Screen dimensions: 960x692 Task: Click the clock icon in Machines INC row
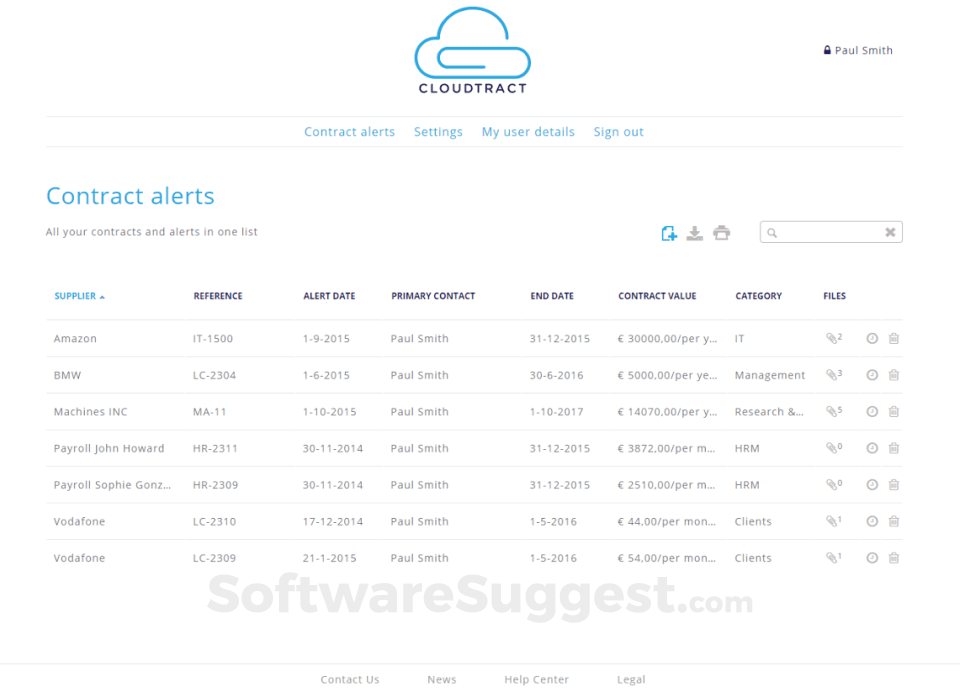871,412
